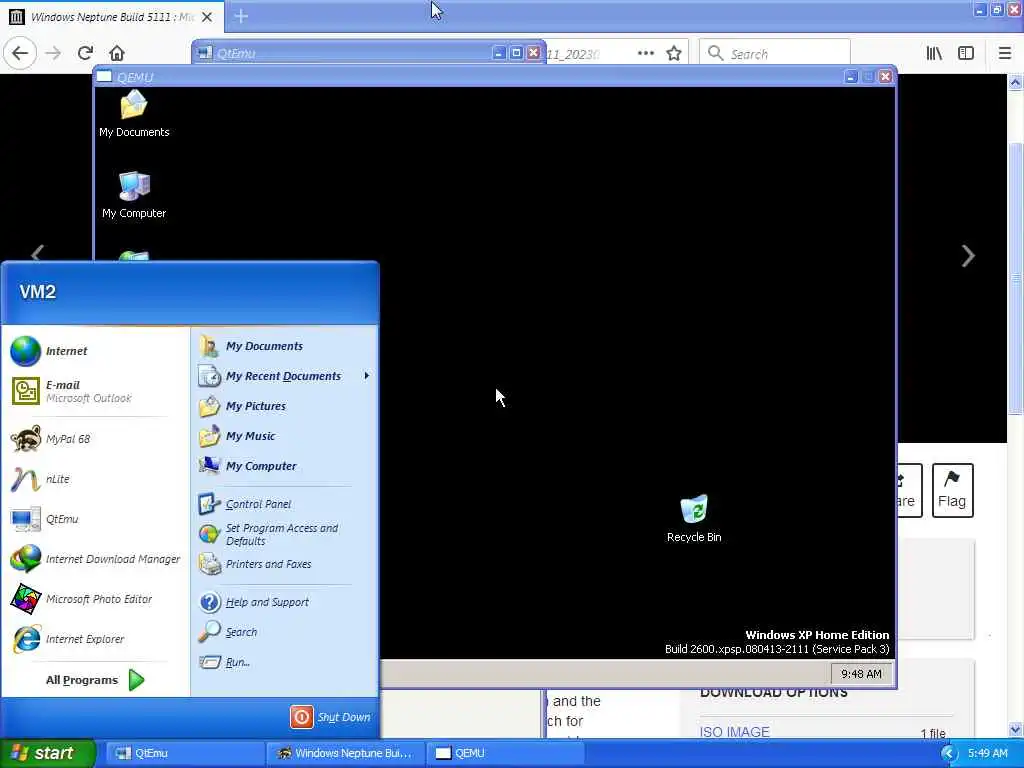
Task: Show previous image with left carousel arrow
Action: tap(38, 253)
